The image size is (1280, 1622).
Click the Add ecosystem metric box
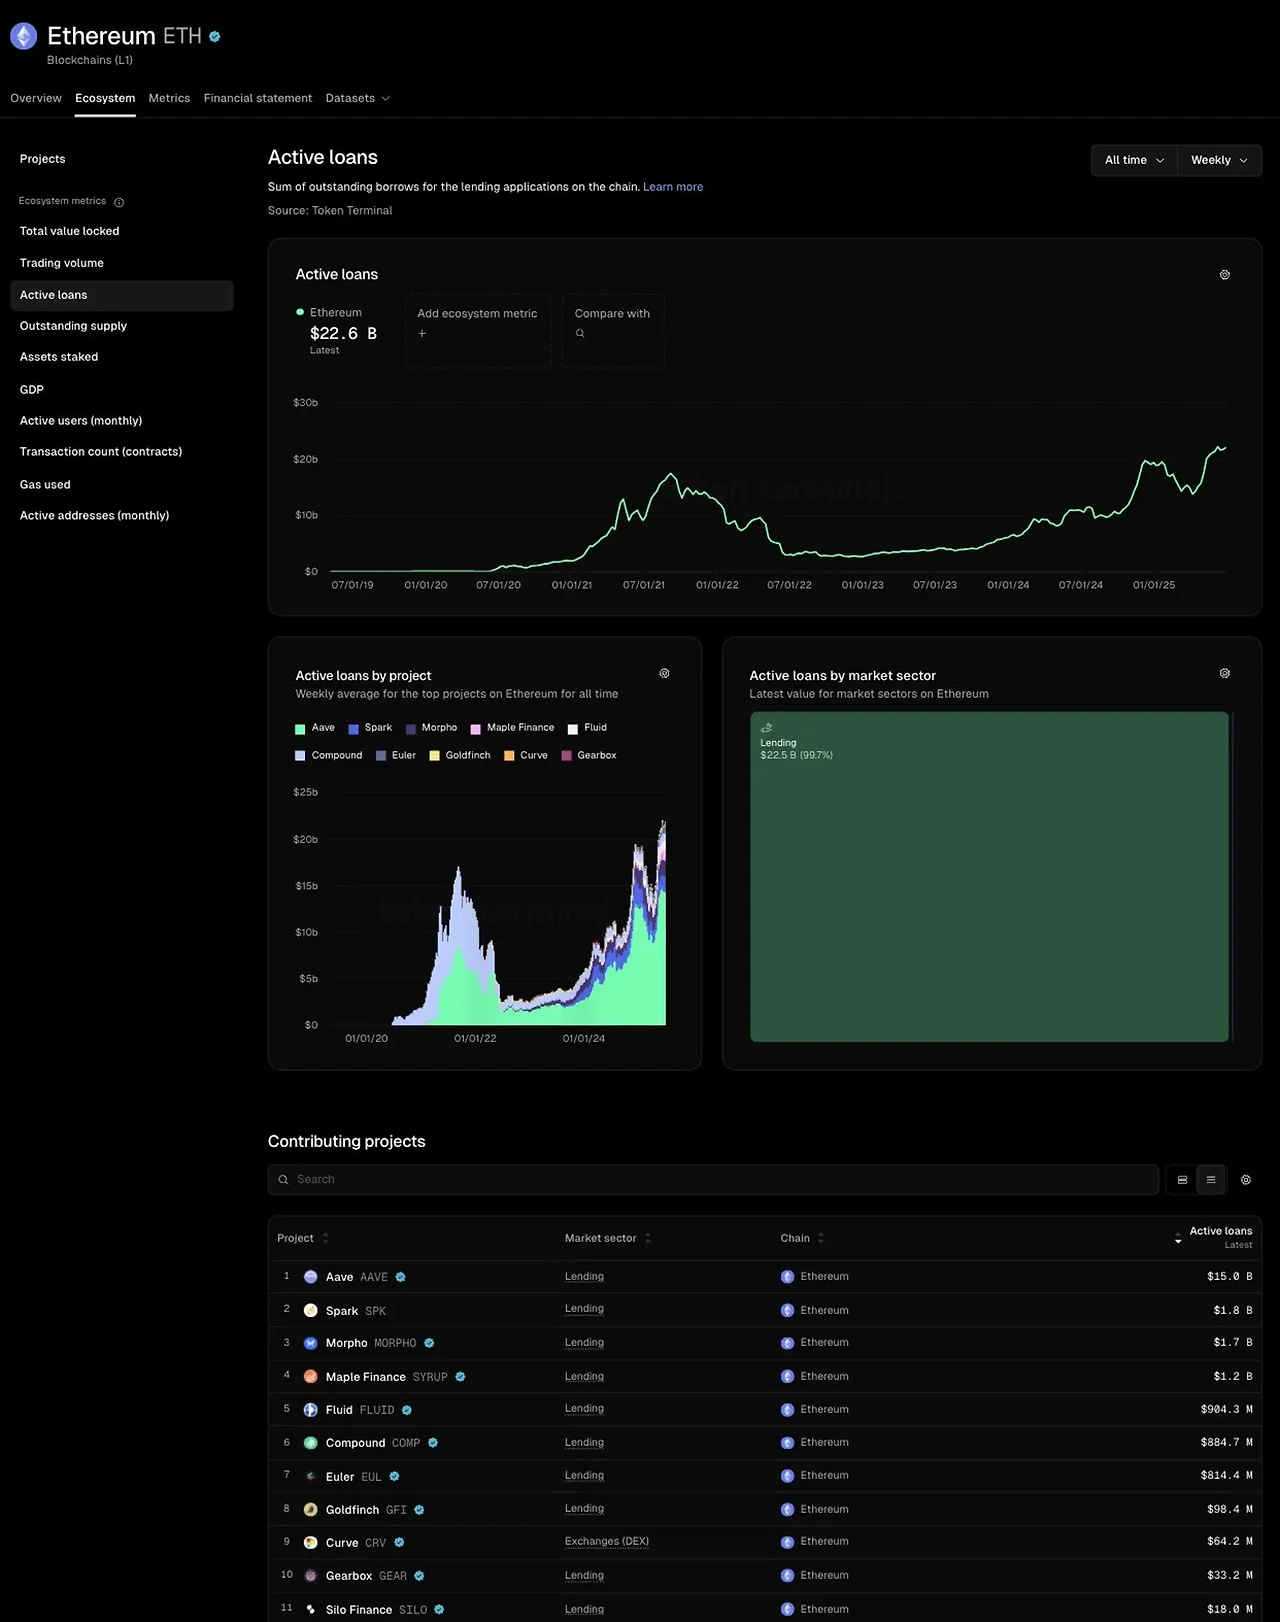click(478, 331)
